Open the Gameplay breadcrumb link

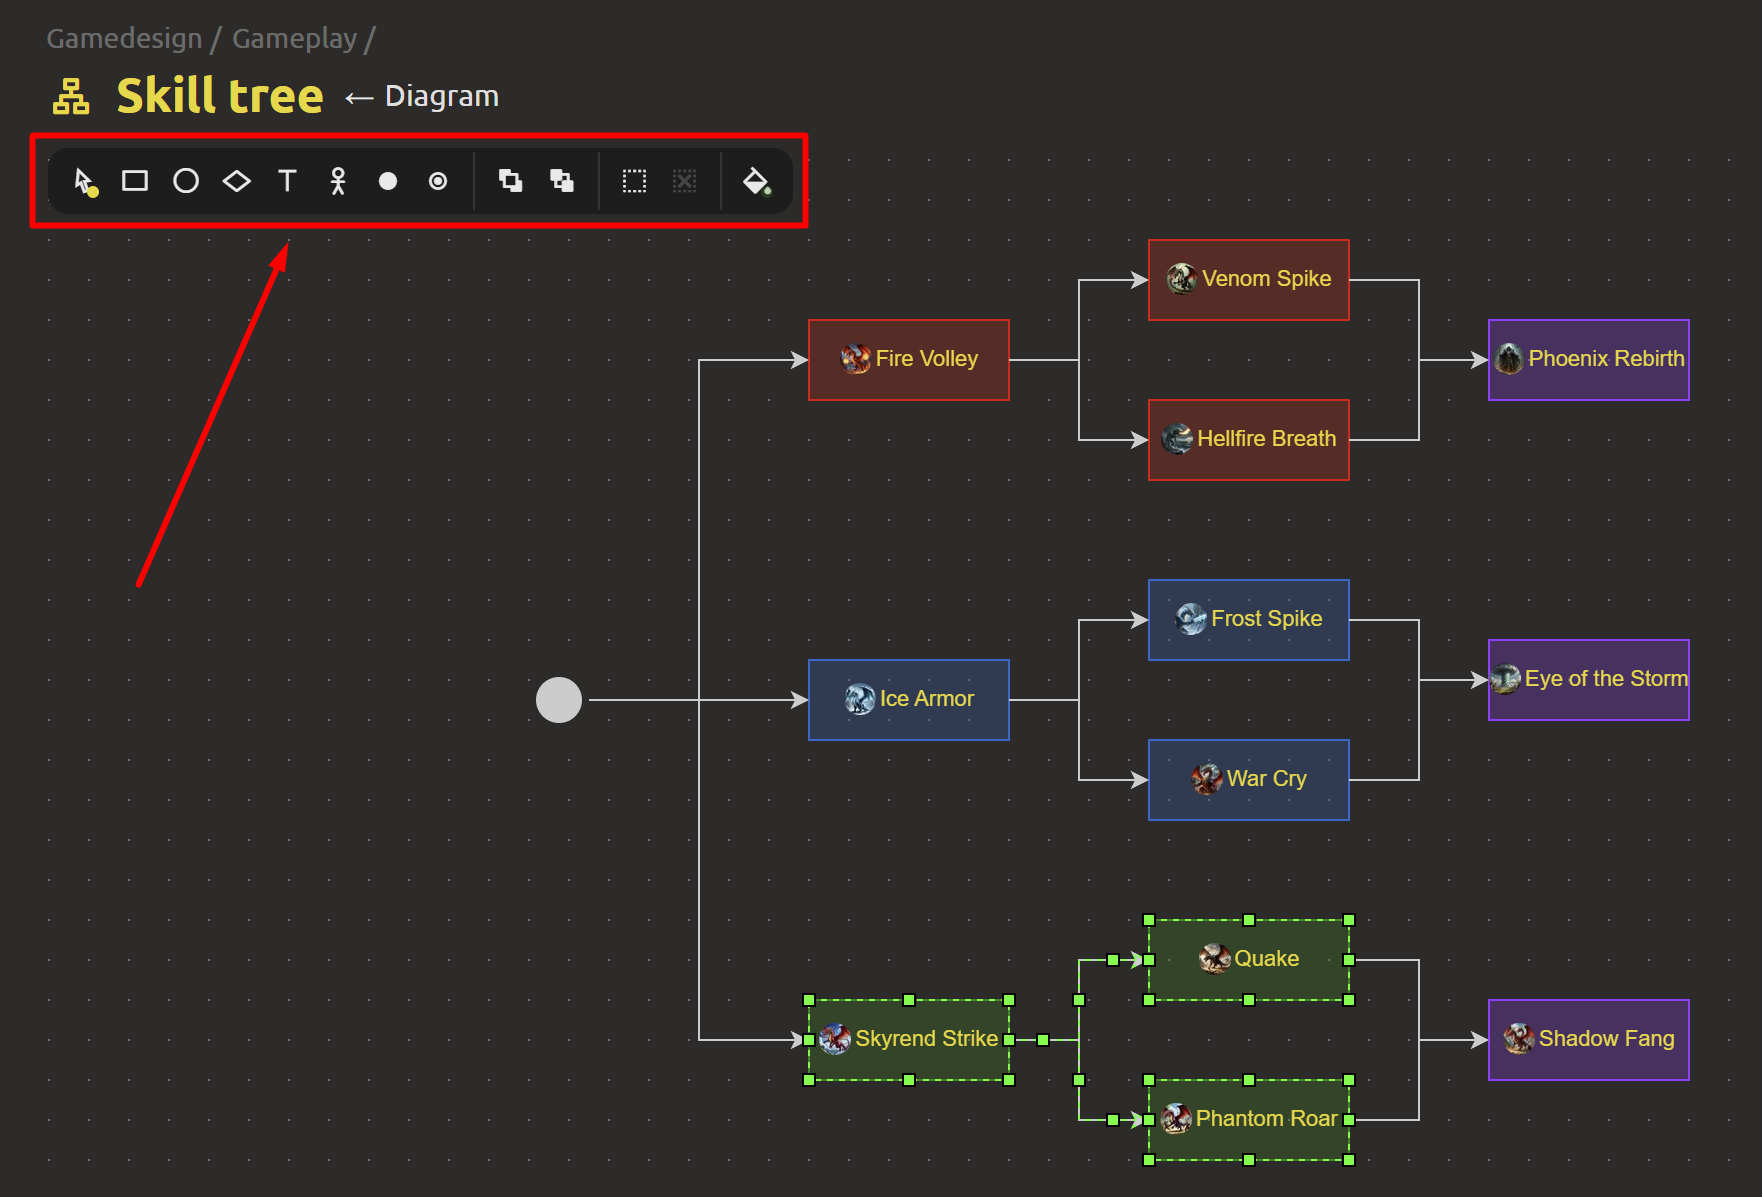294,39
